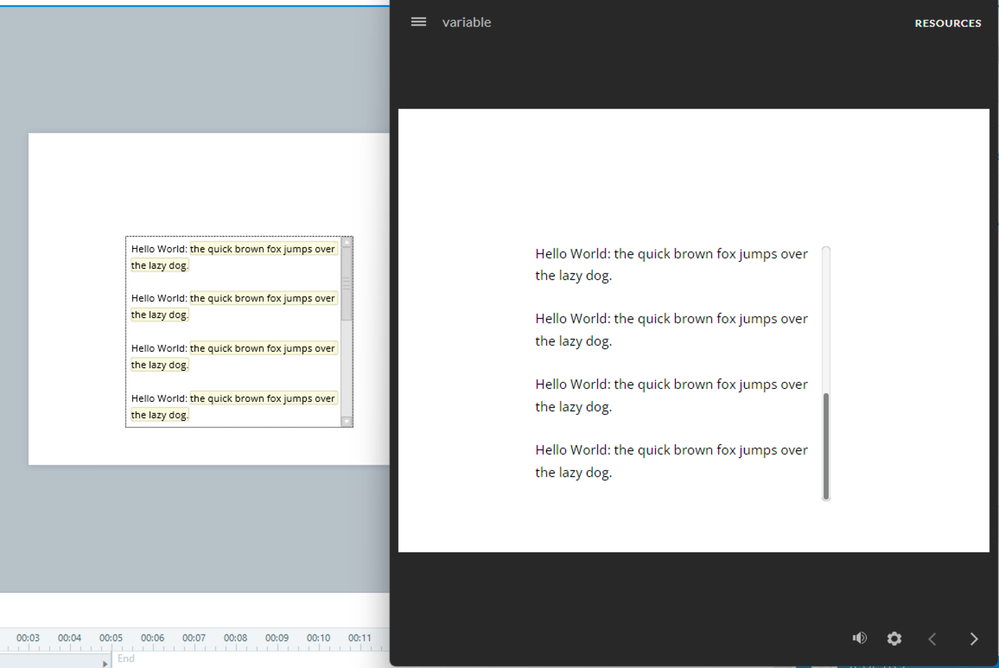Open the player settings gear
Viewport: 999px width, 668px height.
click(894, 638)
